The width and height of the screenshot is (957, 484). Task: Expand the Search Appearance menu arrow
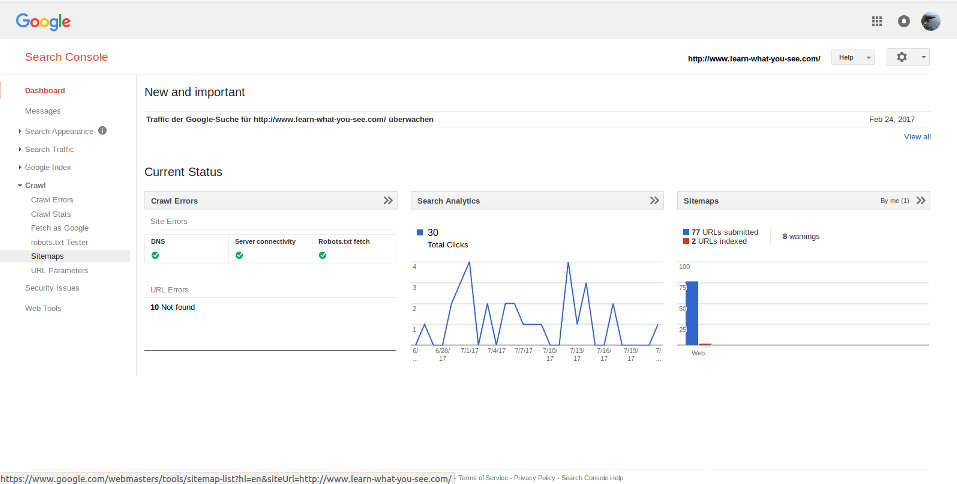tap(20, 131)
